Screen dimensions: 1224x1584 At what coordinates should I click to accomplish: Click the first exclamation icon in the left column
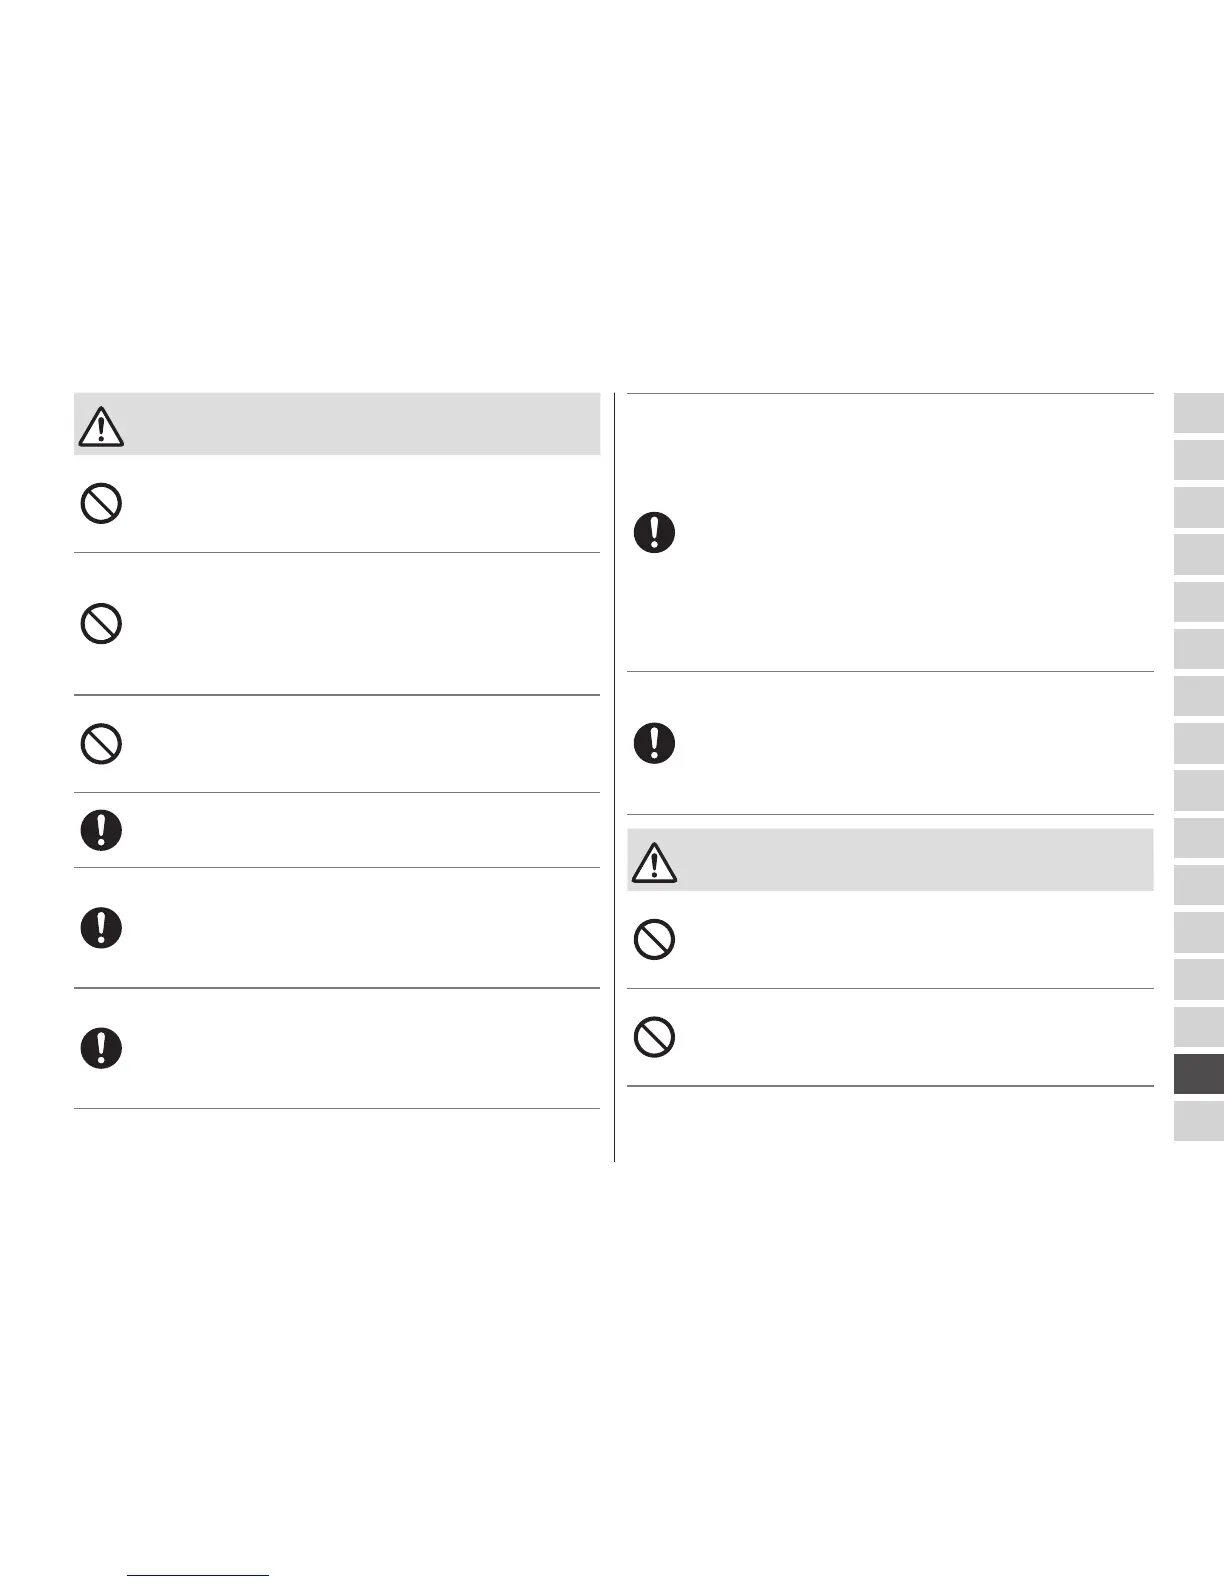tap(101, 830)
